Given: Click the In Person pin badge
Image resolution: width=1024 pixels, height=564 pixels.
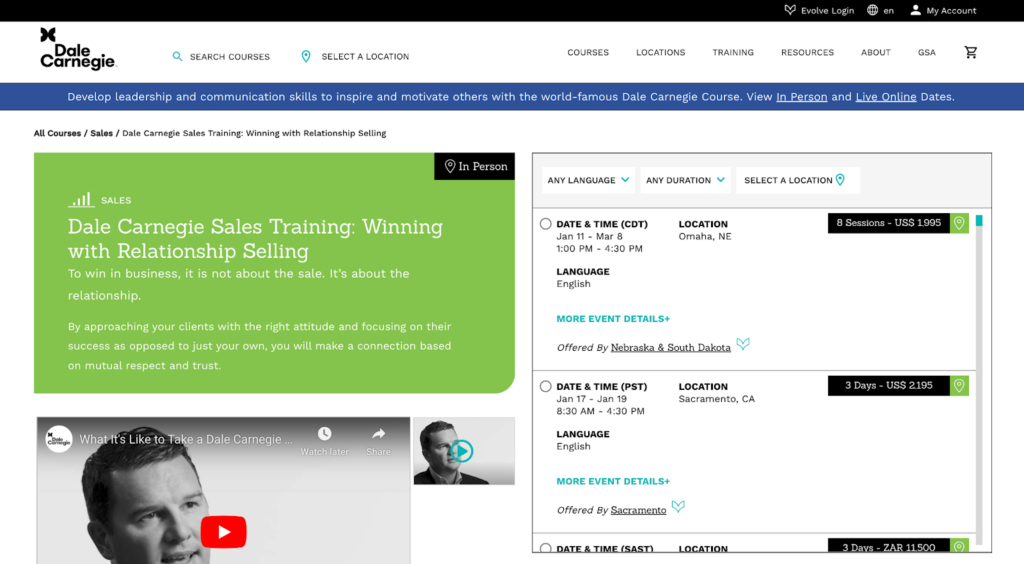Looking at the screenshot, I should click(x=475, y=166).
